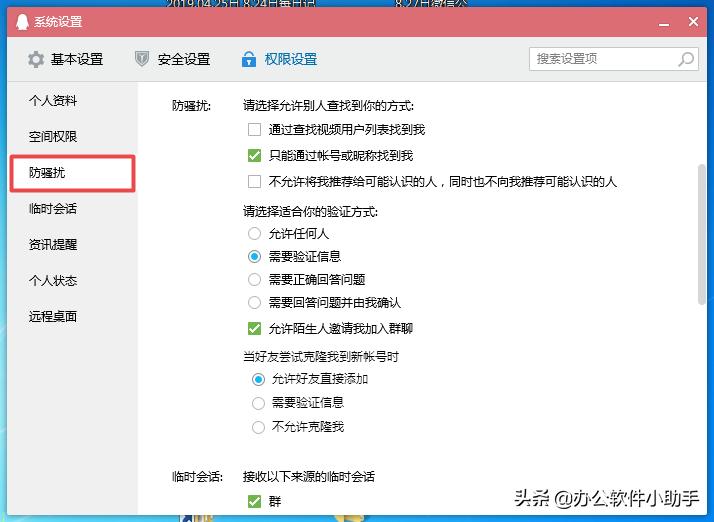Close the 系统设置 window
Viewport: 714px width, 522px height.
click(x=694, y=22)
